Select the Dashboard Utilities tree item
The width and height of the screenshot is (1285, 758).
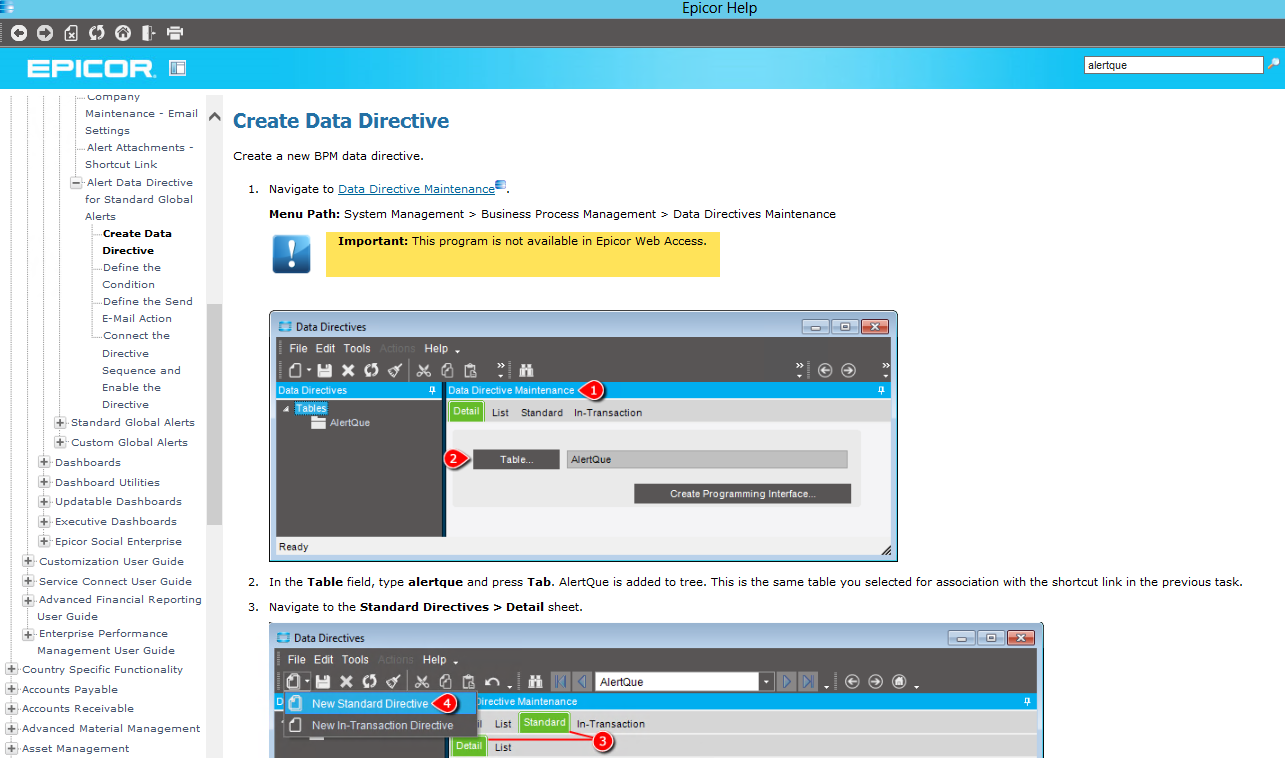[x=107, y=483]
